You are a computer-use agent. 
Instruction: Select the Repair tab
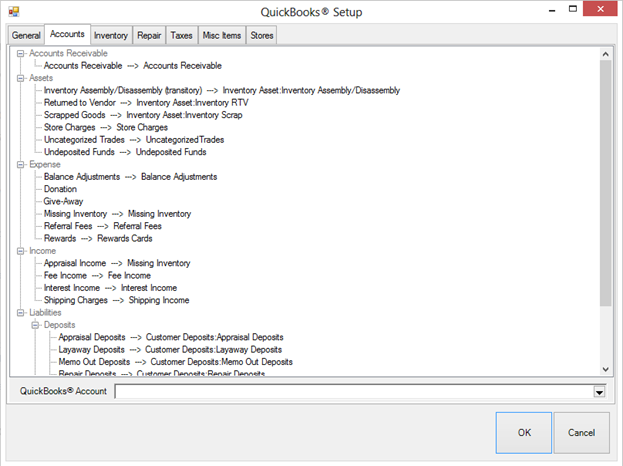(149, 35)
